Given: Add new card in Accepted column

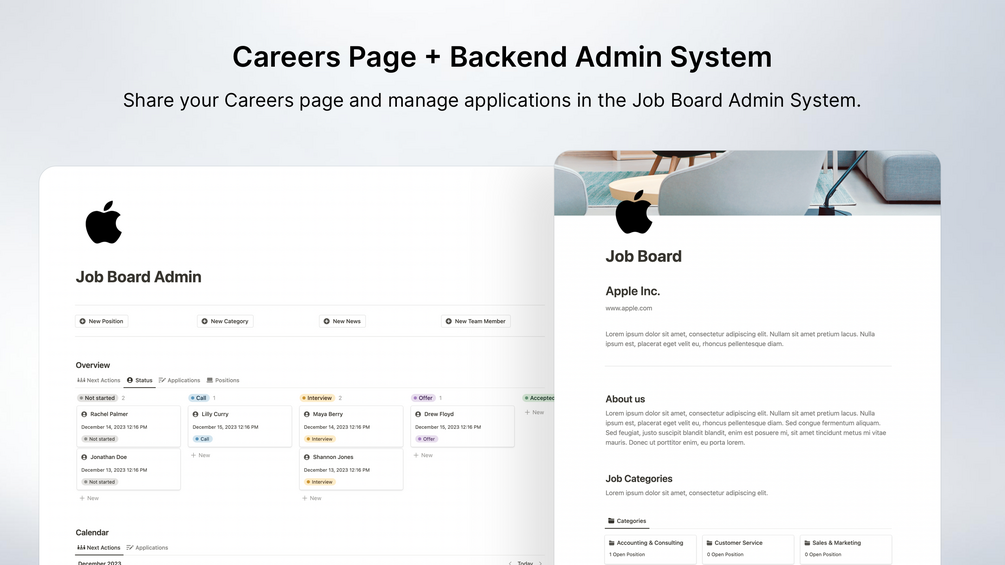Looking at the screenshot, I should [535, 412].
